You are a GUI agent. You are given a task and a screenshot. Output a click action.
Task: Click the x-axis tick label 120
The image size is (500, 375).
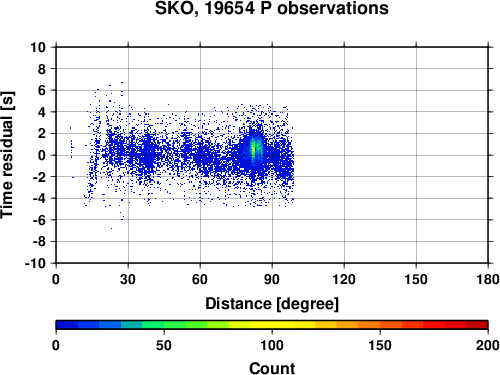[344, 279]
